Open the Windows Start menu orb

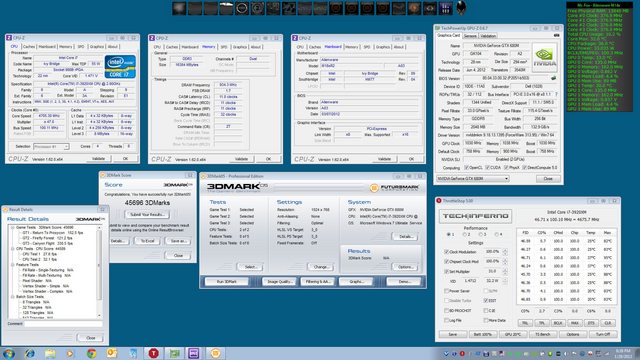[9, 353]
